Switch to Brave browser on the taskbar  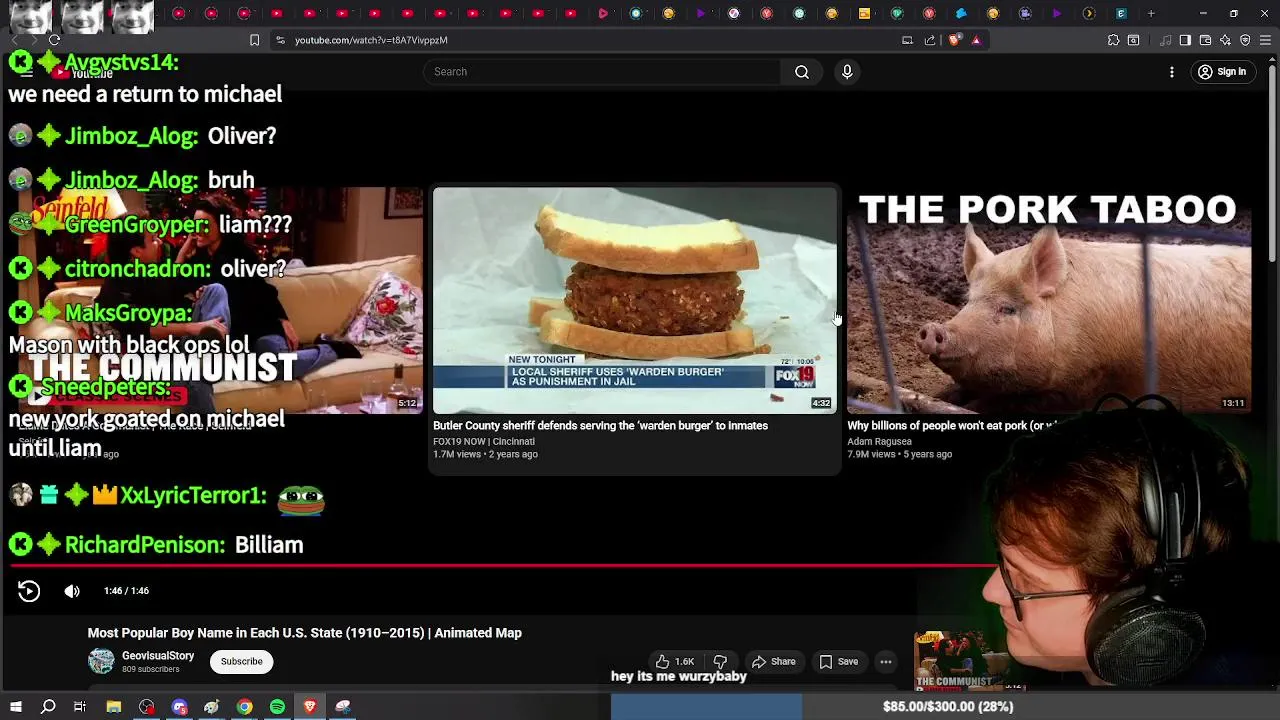(x=309, y=707)
